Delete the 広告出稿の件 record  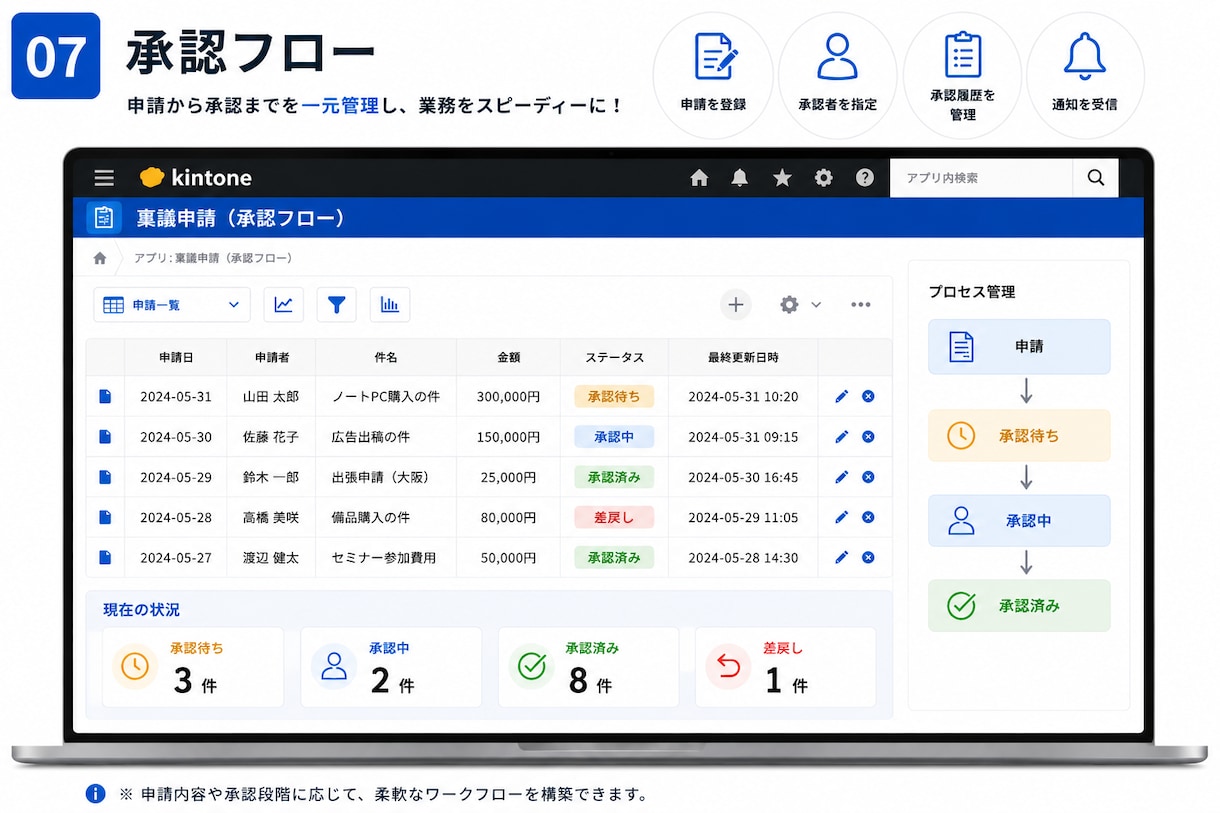pos(868,437)
